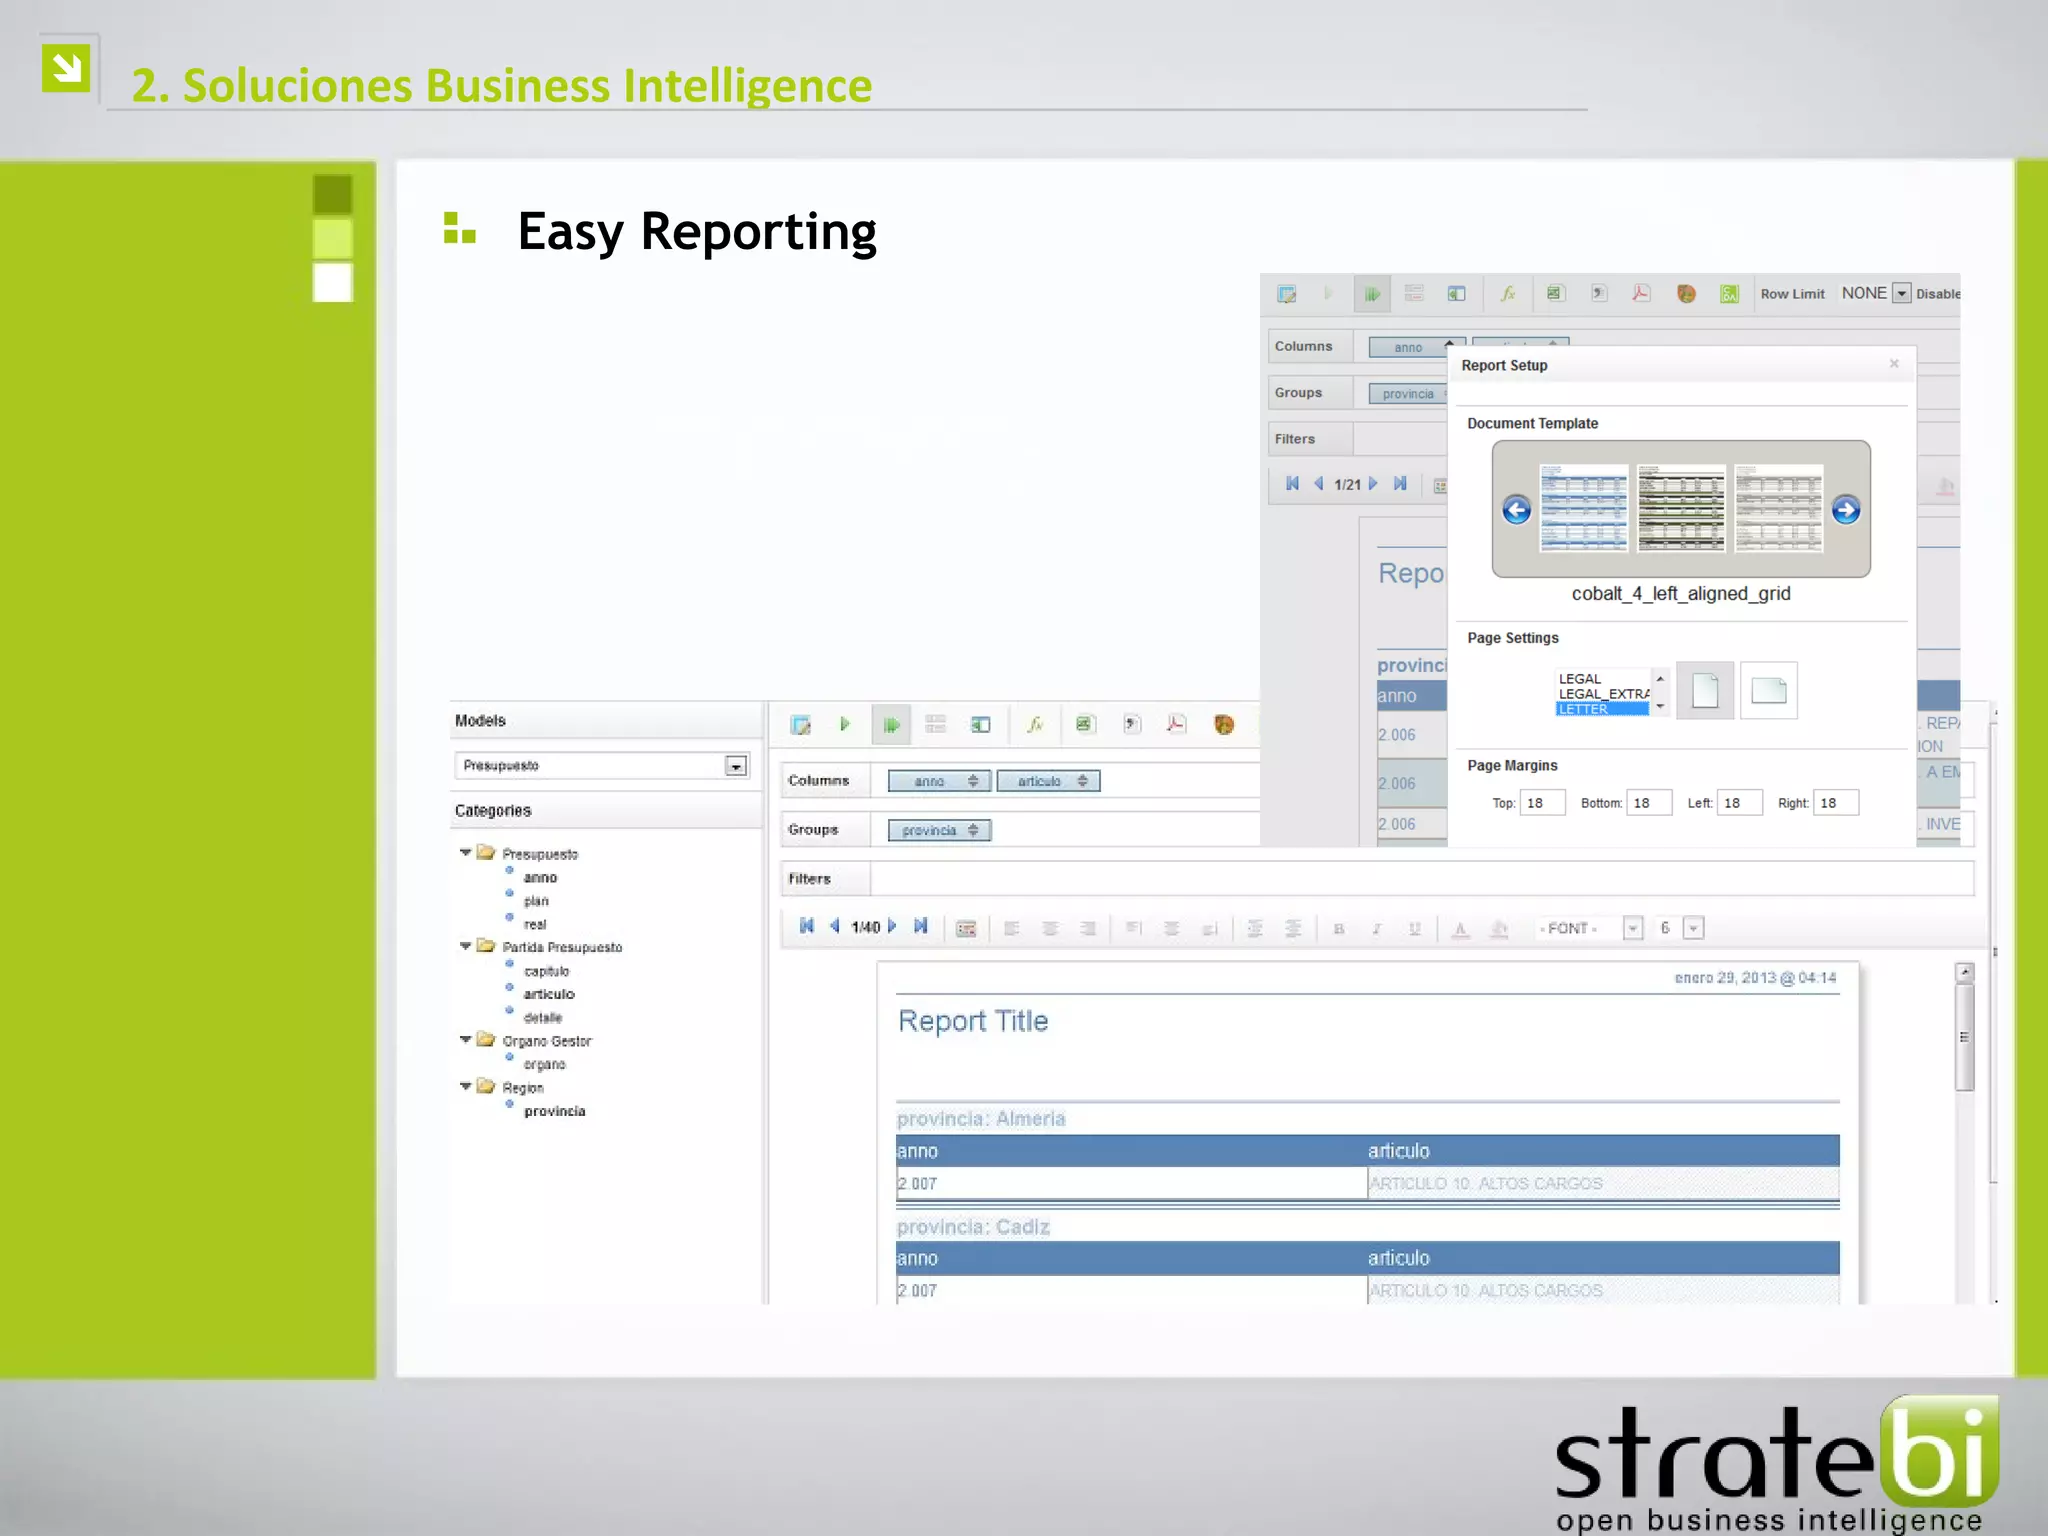The width and height of the screenshot is (2048, 1536).
Task: Align text left in the formatting toolbar
Action: [1012, 929]
